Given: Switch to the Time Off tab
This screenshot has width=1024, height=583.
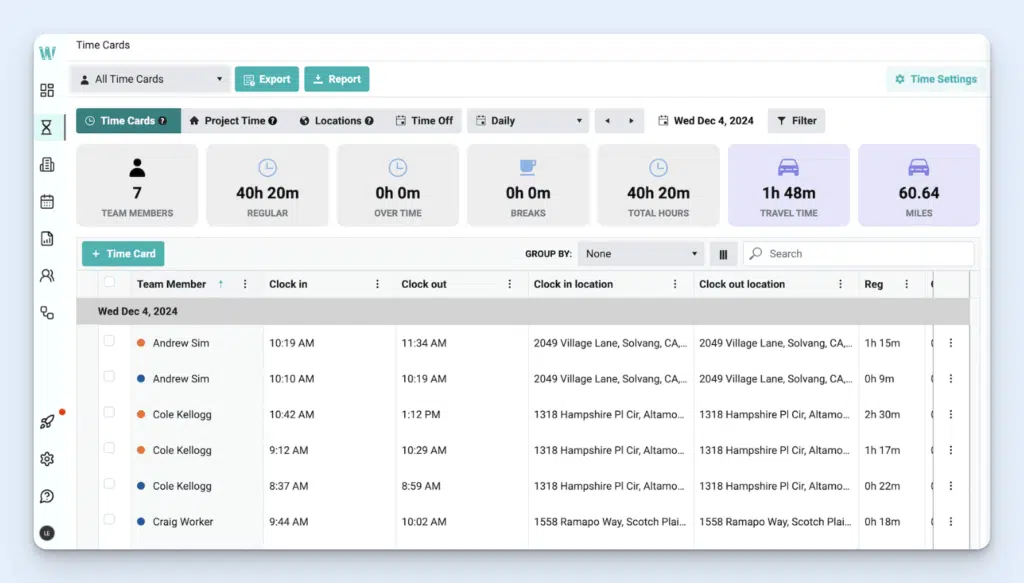Looking at the screenshot, I should [424, 121].
